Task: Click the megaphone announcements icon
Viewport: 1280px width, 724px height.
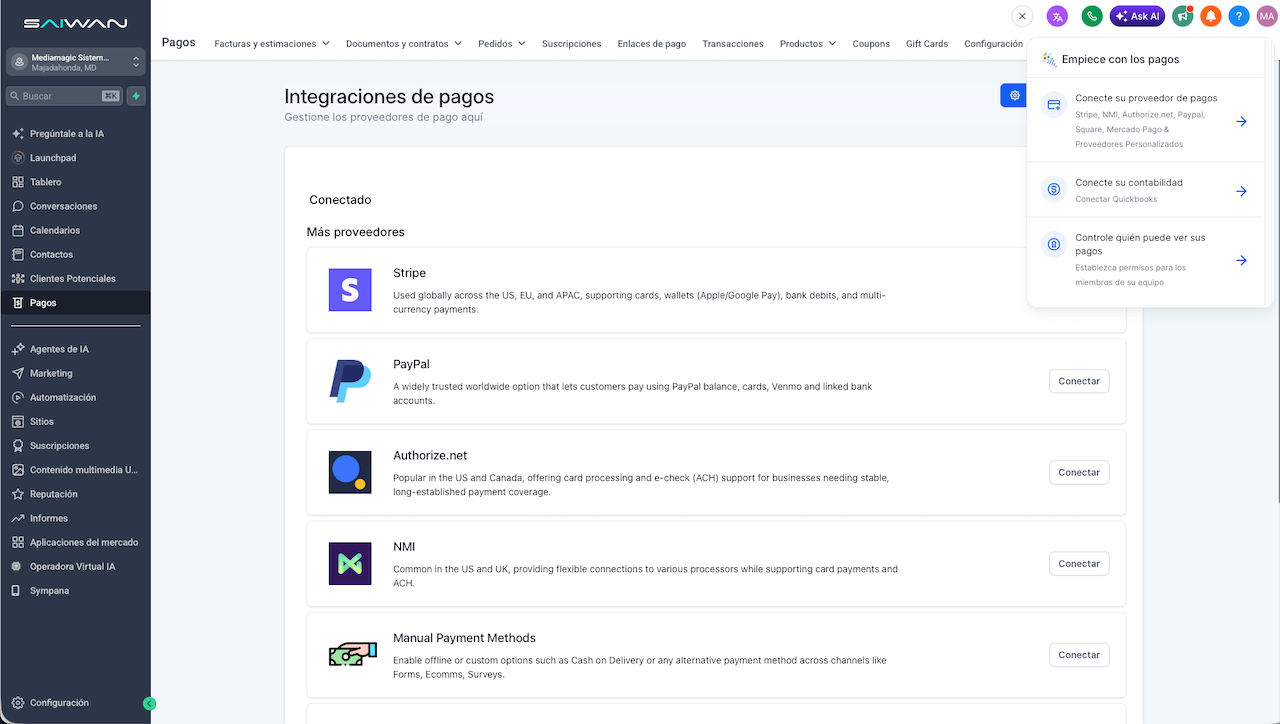Action: 1183,16
